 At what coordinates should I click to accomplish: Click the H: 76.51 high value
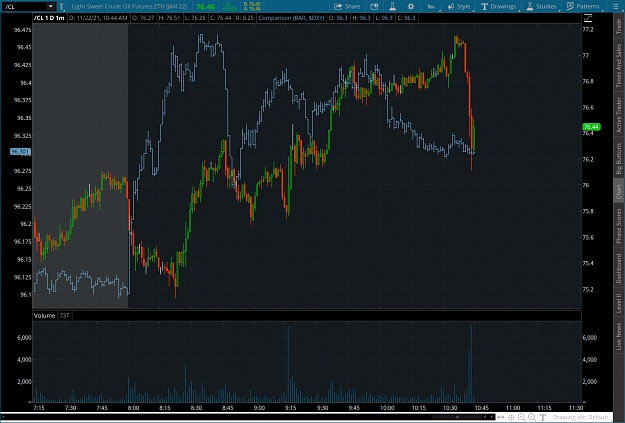point(169,18)
